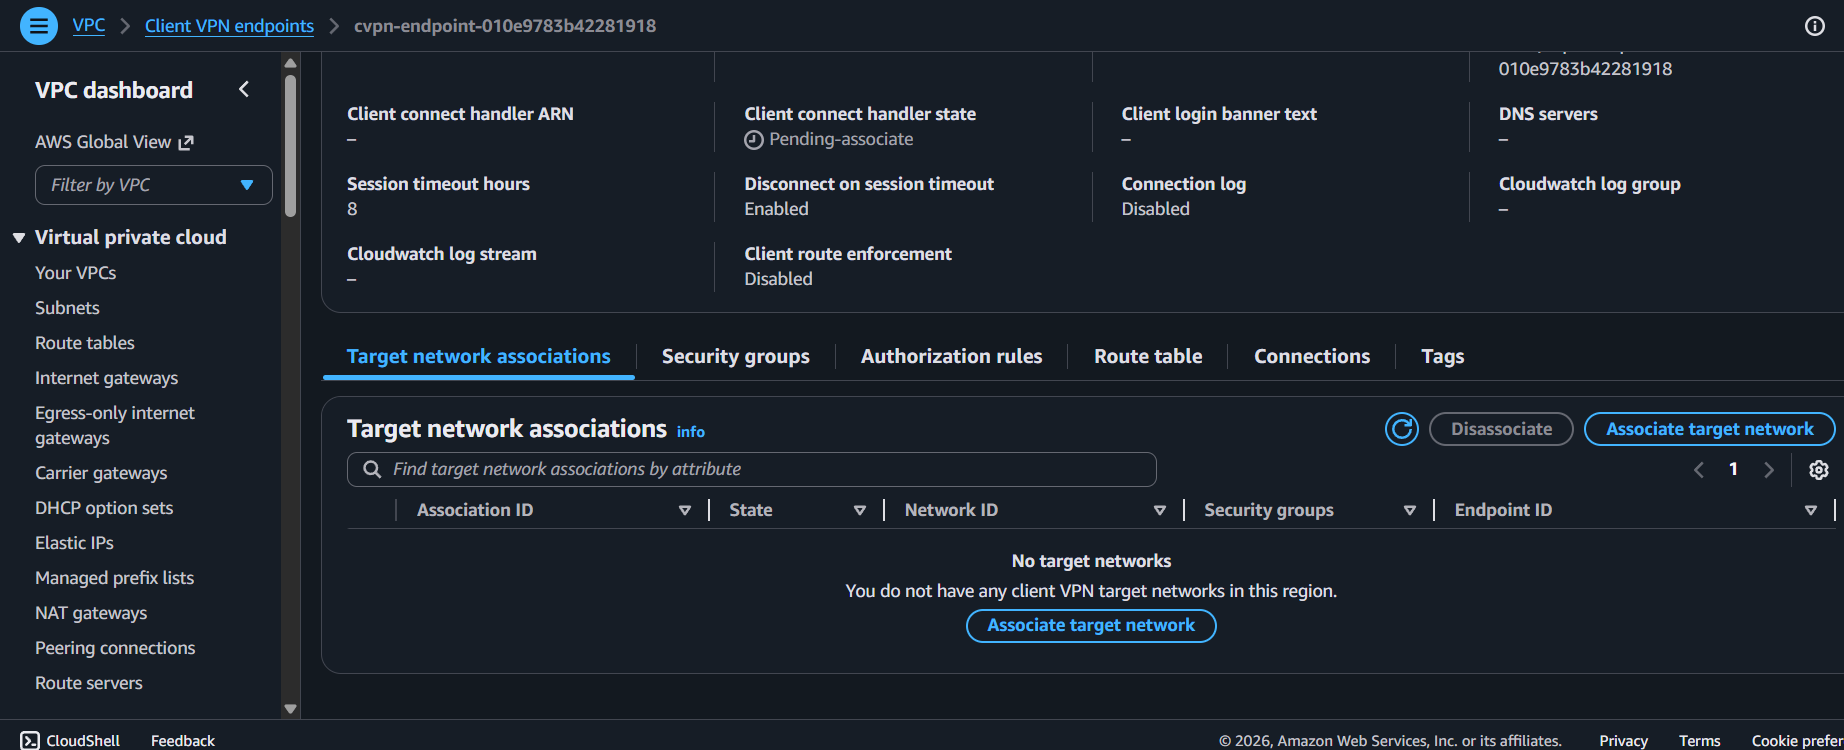Click the Pending-associate status text
This screenshot has height=750, width=1844.
pyautogui.click(x=841, y=139)
